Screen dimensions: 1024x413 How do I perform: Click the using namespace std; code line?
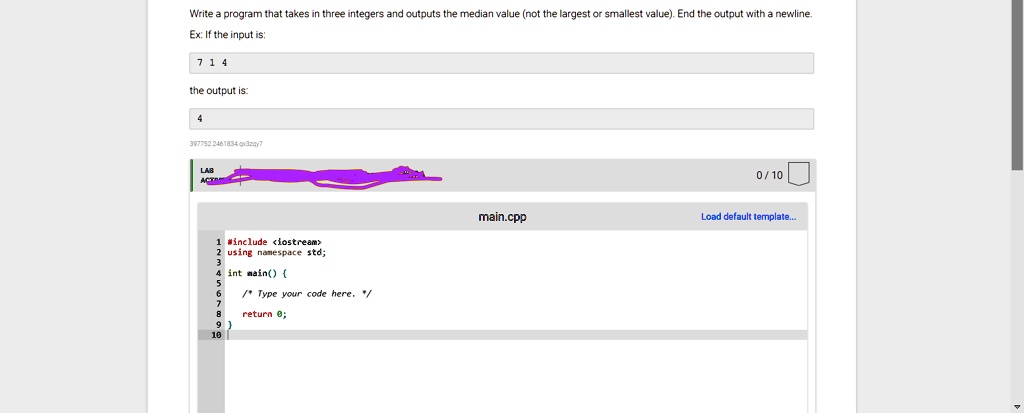coord(276,252)
